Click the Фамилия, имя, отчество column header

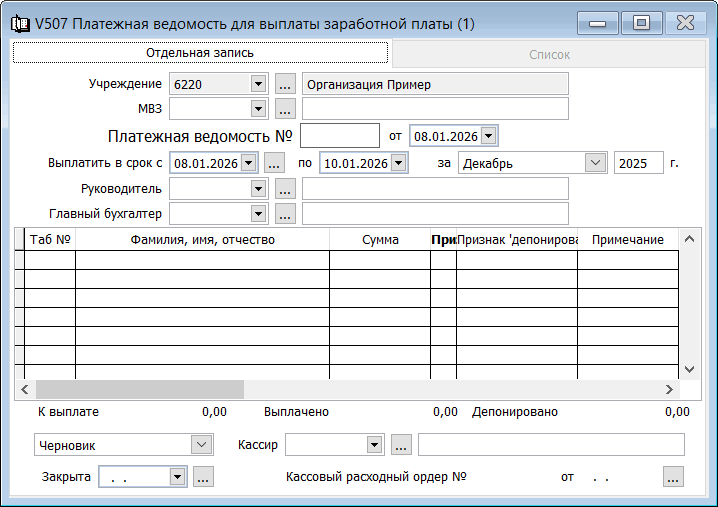click(x=202, y=239)
